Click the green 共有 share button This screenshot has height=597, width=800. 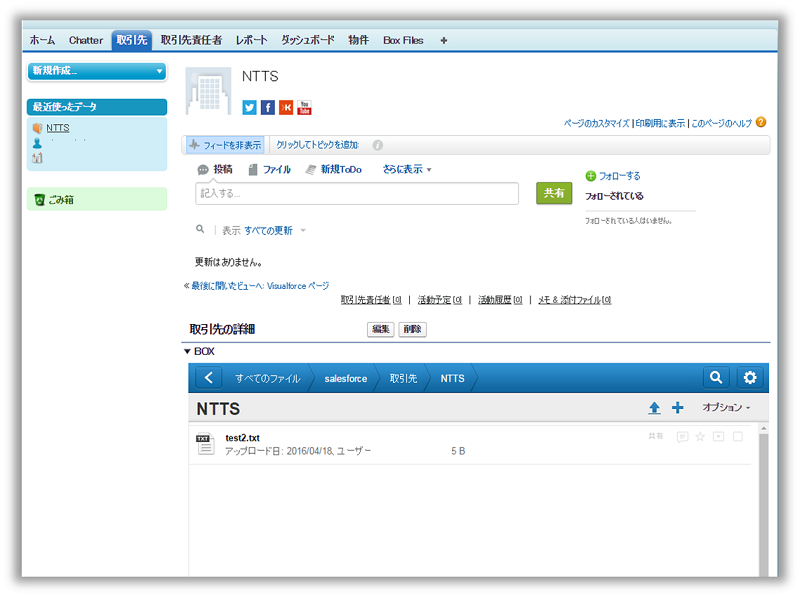tap(554, 193)
